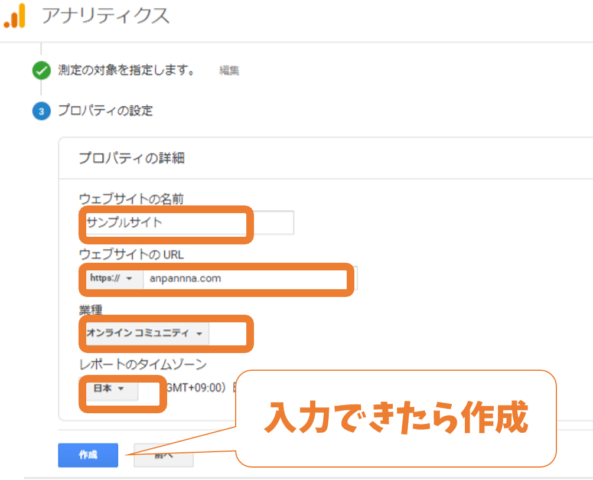Click the 編集 edit link
This screenshot has width=593, height=480.
(x=229, y=70)
